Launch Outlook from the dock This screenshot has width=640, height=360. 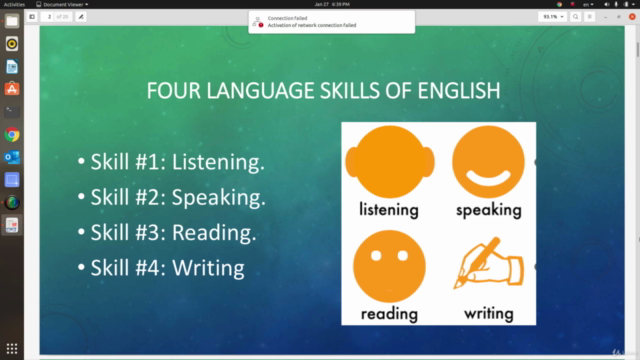(12, 157)
